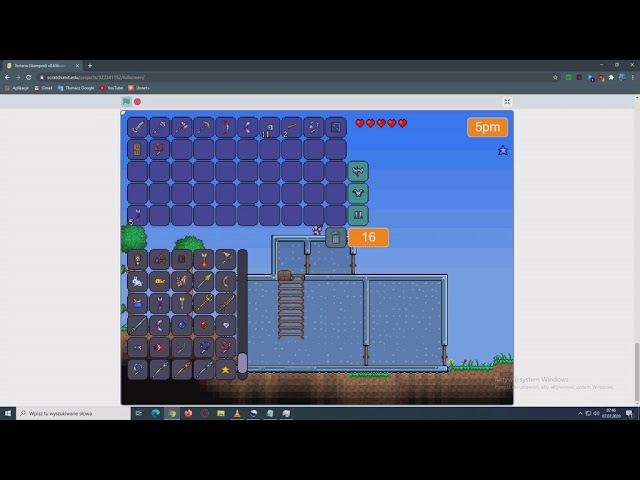Open a new browser tab
The width and height of the screenshot is (640, 480).
tap(90, 66)
